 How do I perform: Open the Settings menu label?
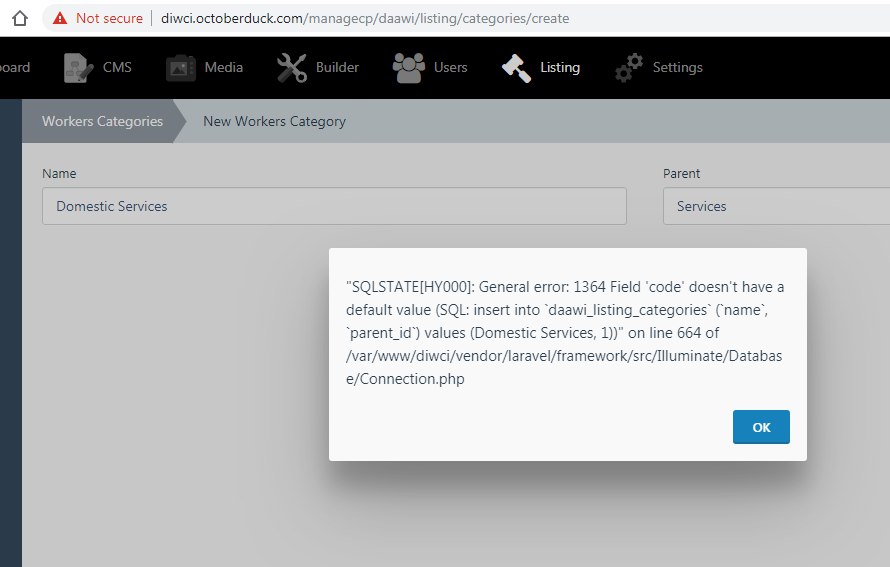click(678, 68)
